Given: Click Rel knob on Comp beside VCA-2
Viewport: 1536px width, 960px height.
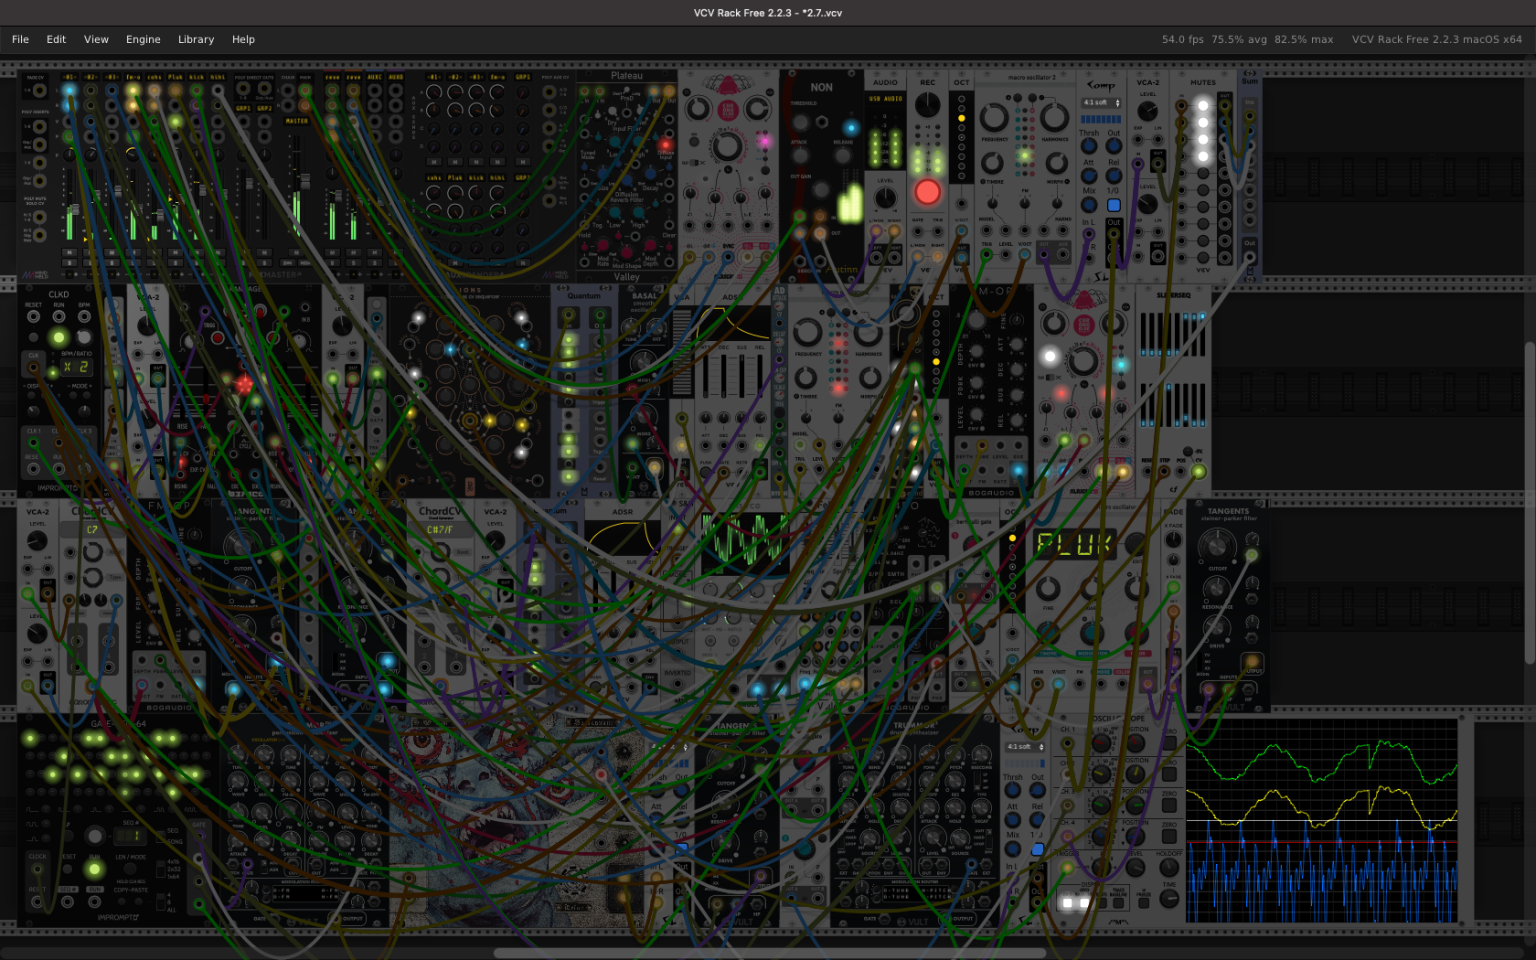Looking at the screenshot, I should 1113,176.
